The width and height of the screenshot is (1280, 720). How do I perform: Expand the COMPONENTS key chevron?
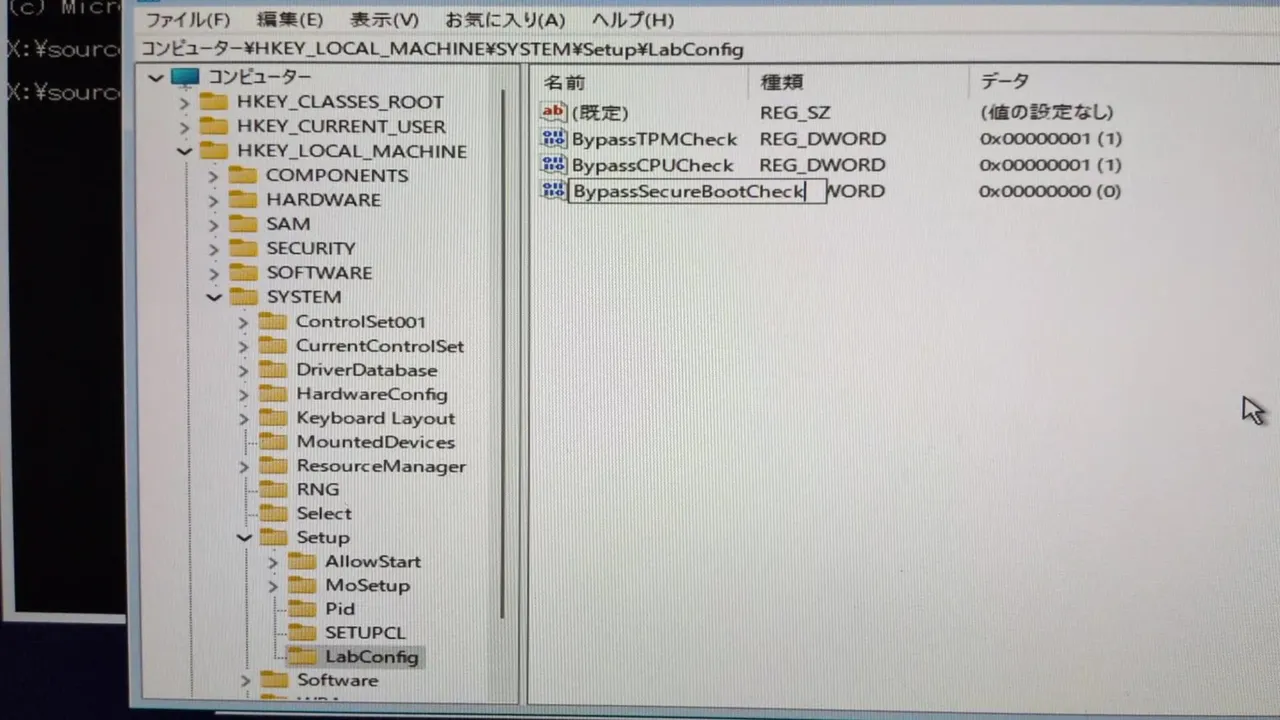[213, 176]
